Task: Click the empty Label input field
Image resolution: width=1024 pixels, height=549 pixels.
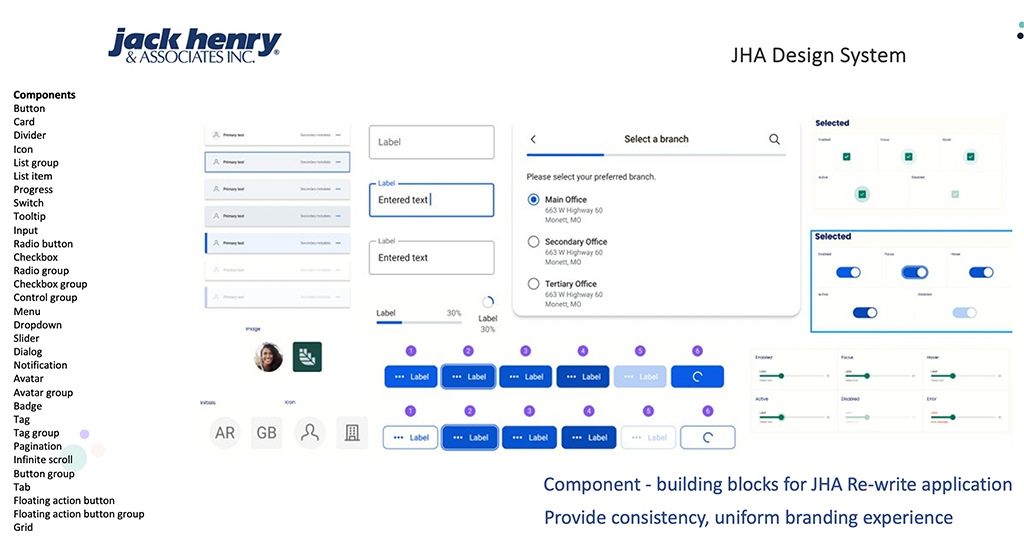Action: tap(431, 142)
